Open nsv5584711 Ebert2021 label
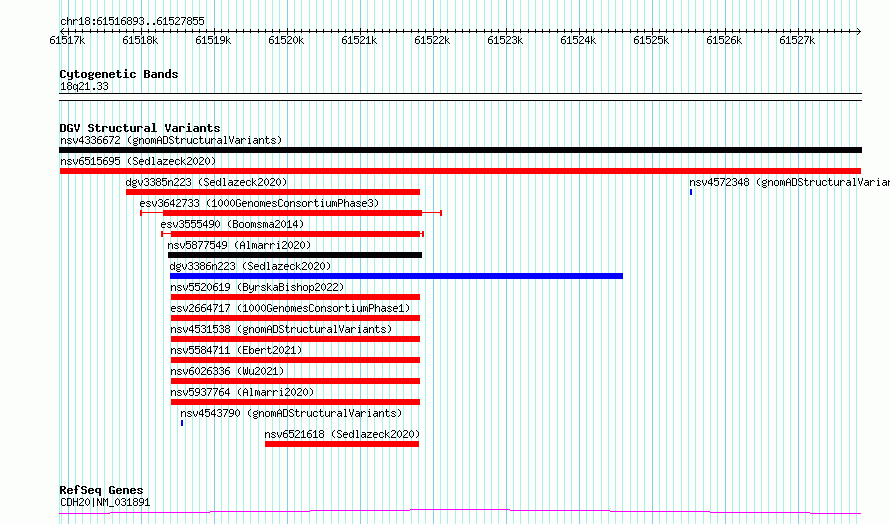 [236, 350]
